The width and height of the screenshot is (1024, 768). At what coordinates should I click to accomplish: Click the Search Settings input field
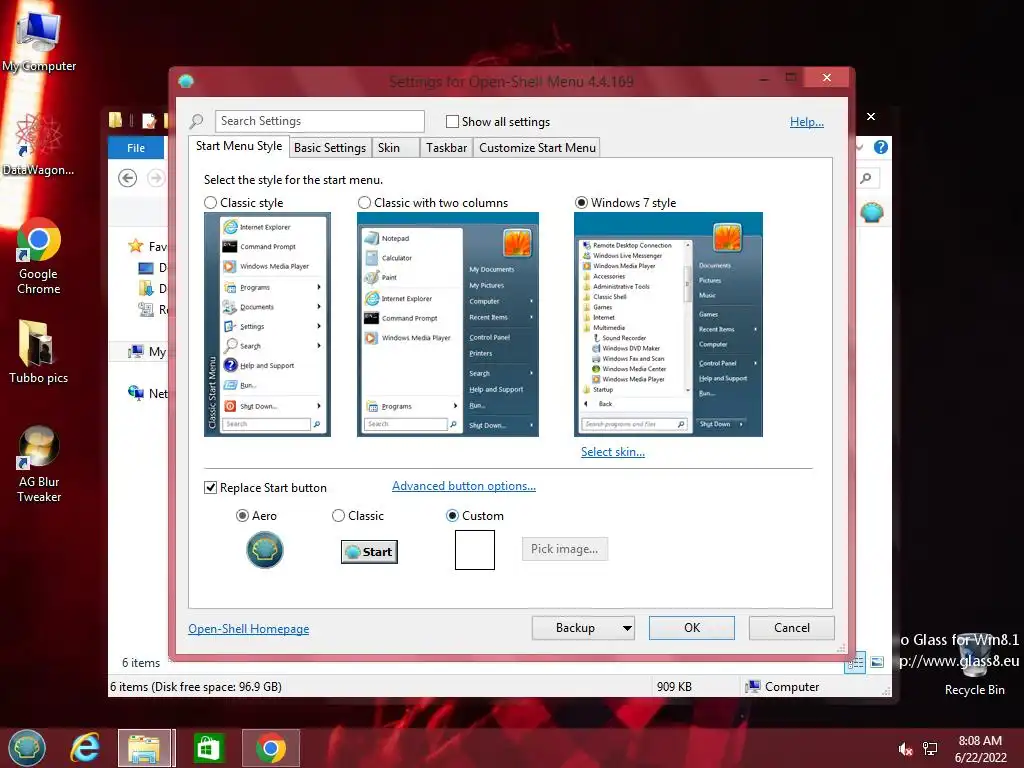(319, 121)
